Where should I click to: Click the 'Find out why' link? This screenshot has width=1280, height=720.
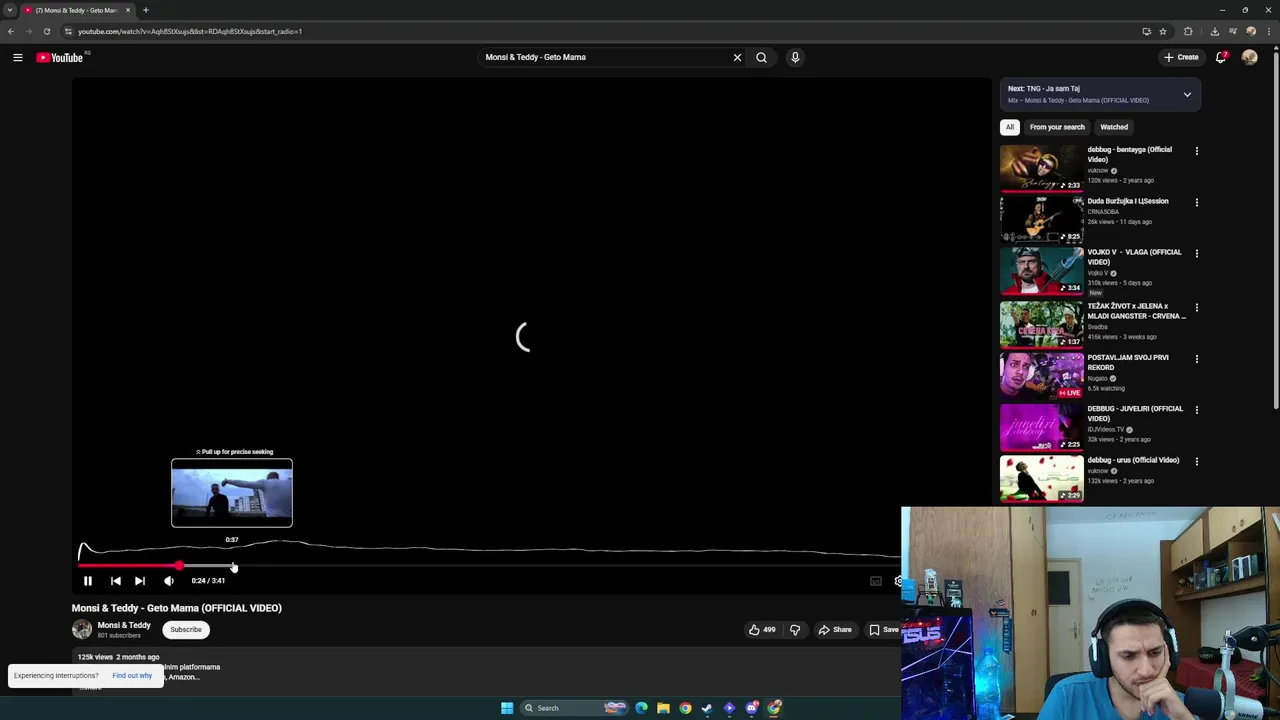coord(132,676)
